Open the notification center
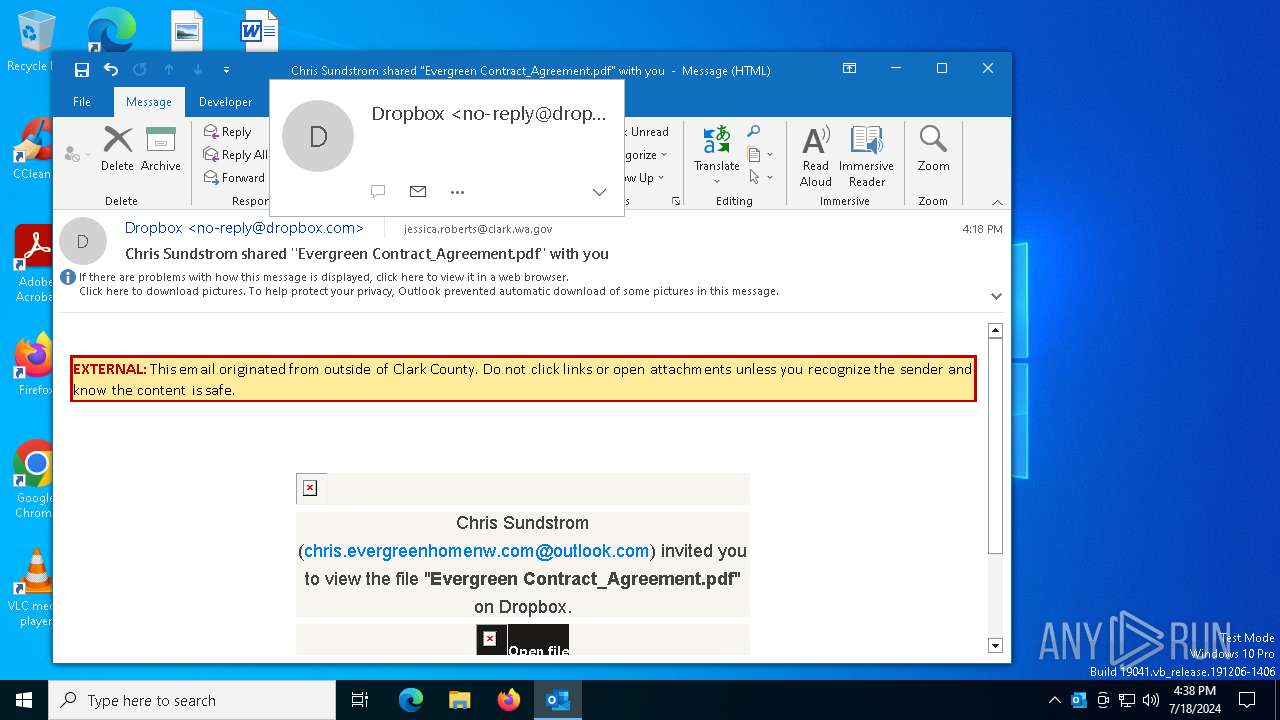The image size is (1280, 720). (x=1247, y=700)
